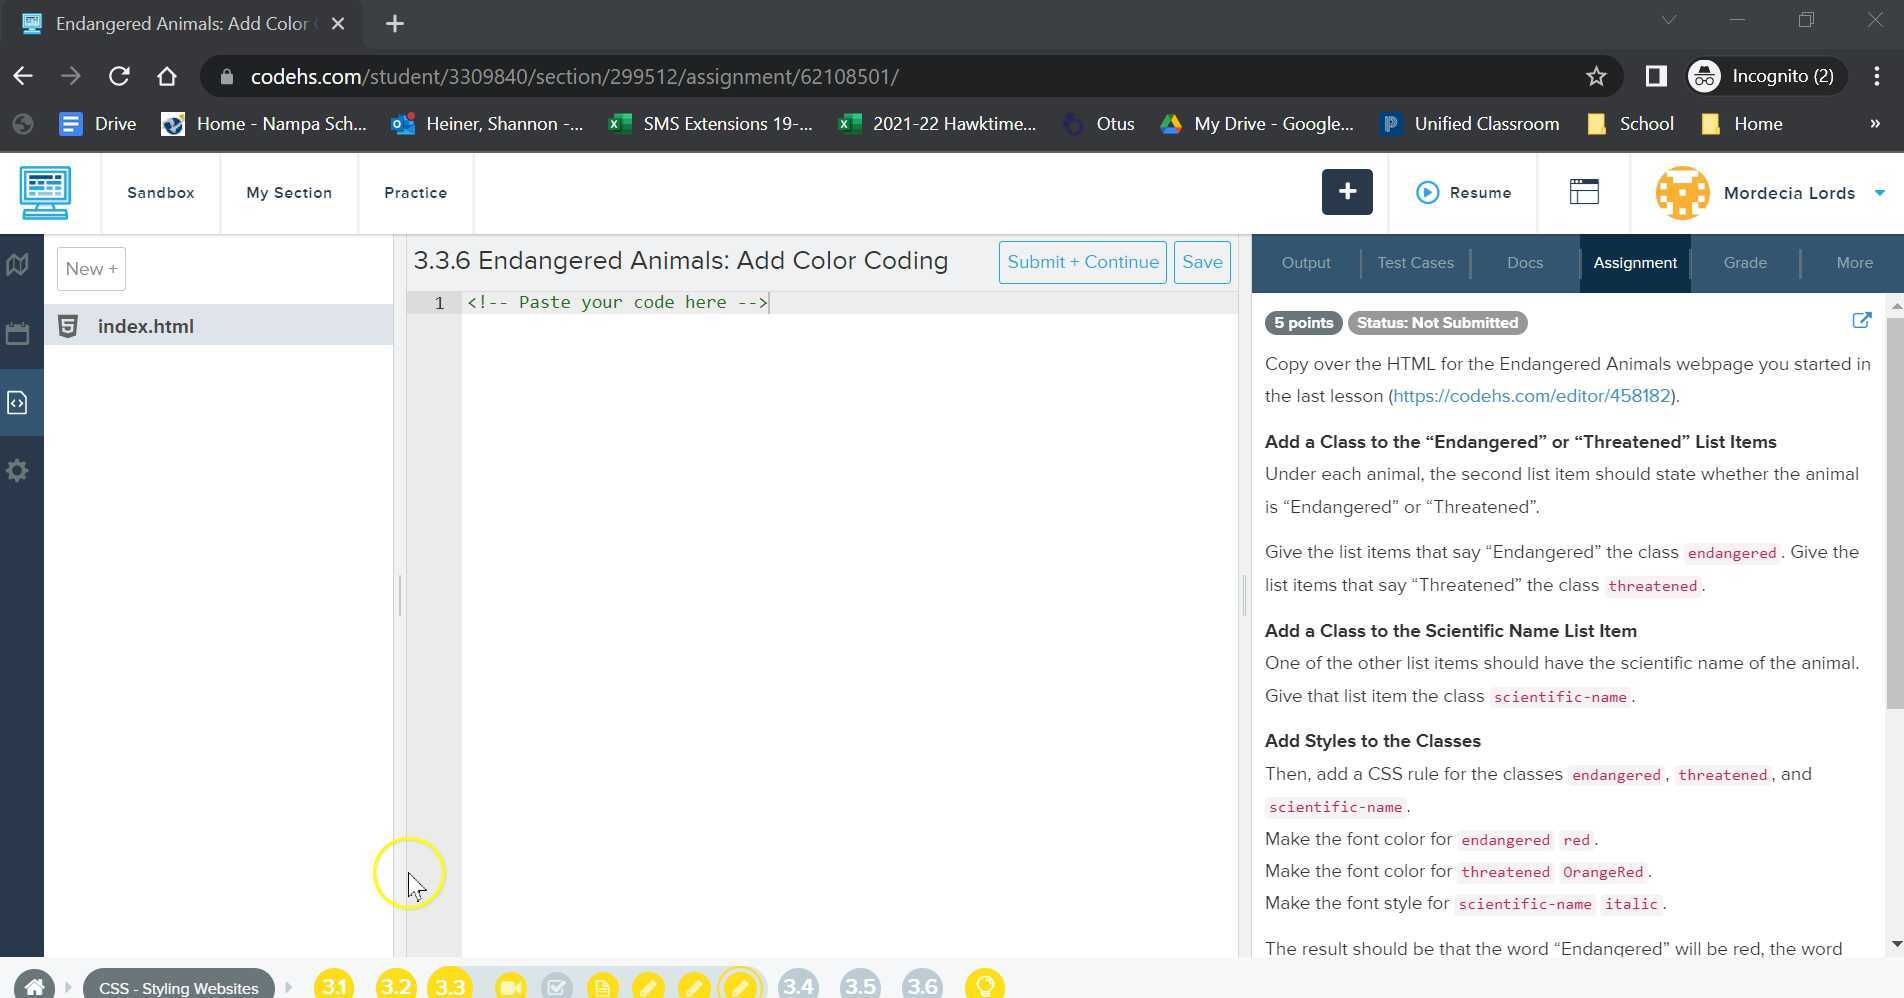Open assignment in new window icon
This screenshot has width=1904, height=998.
coord(1861,321)
